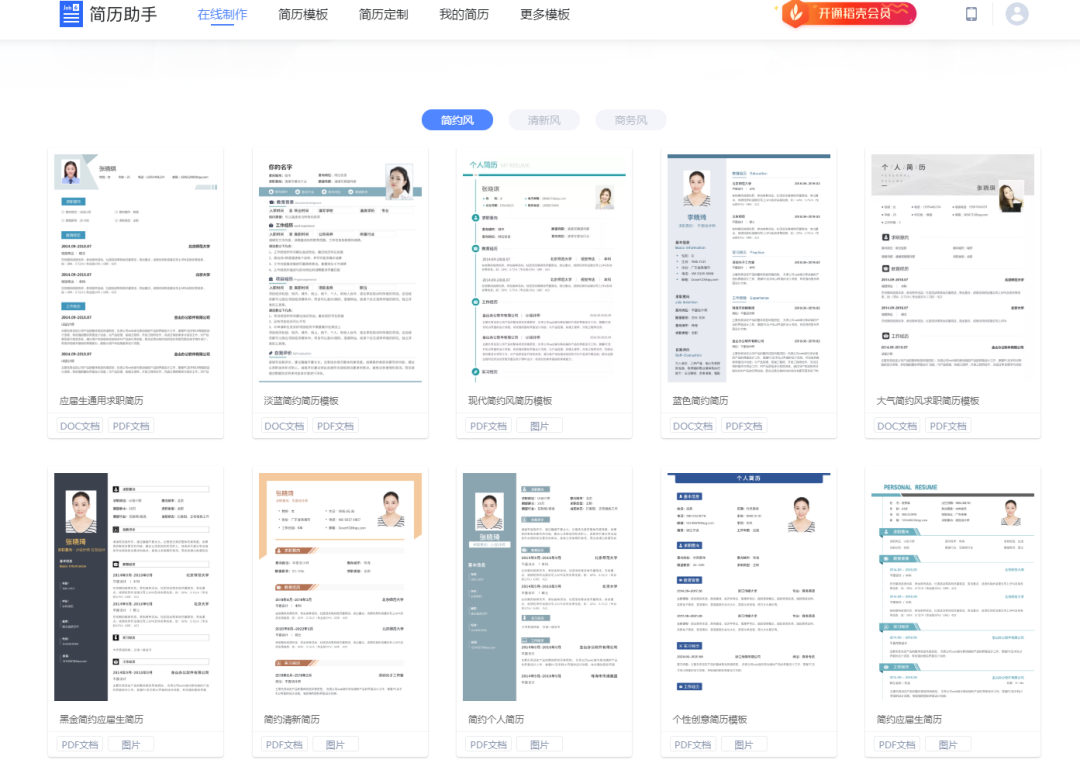Click PDF文档 under 简约应届生简历
The width and height of the screenshot is (1080, 777).
(898, 744)
